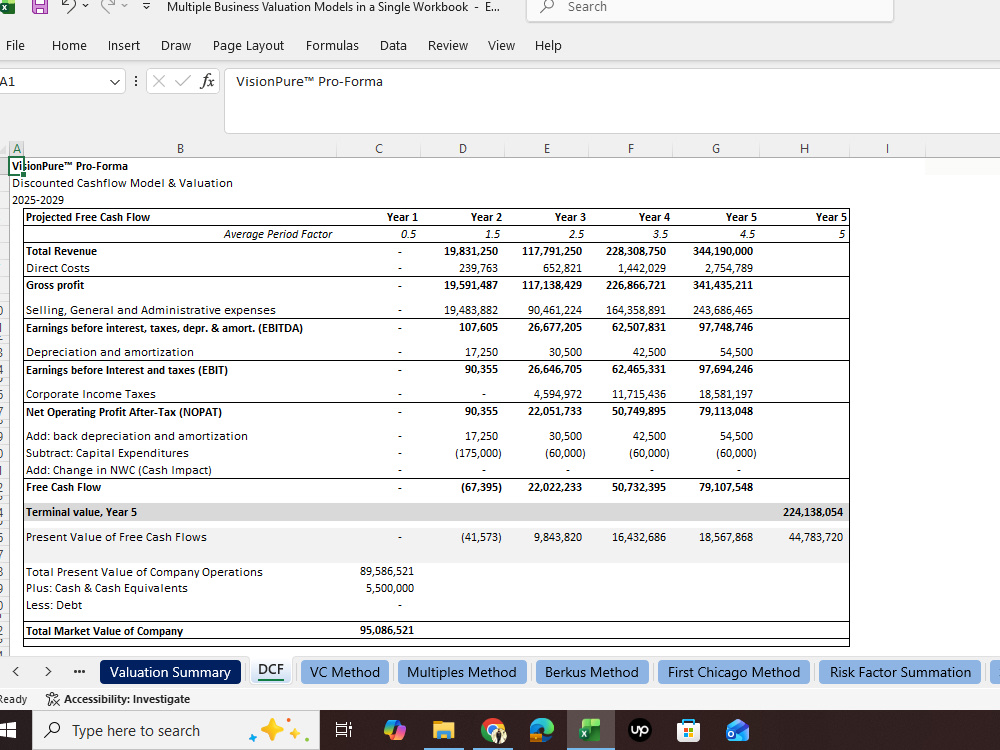Open Outlook from taskbar
This screenshot has width=1000, height=750.
(737, 730)
